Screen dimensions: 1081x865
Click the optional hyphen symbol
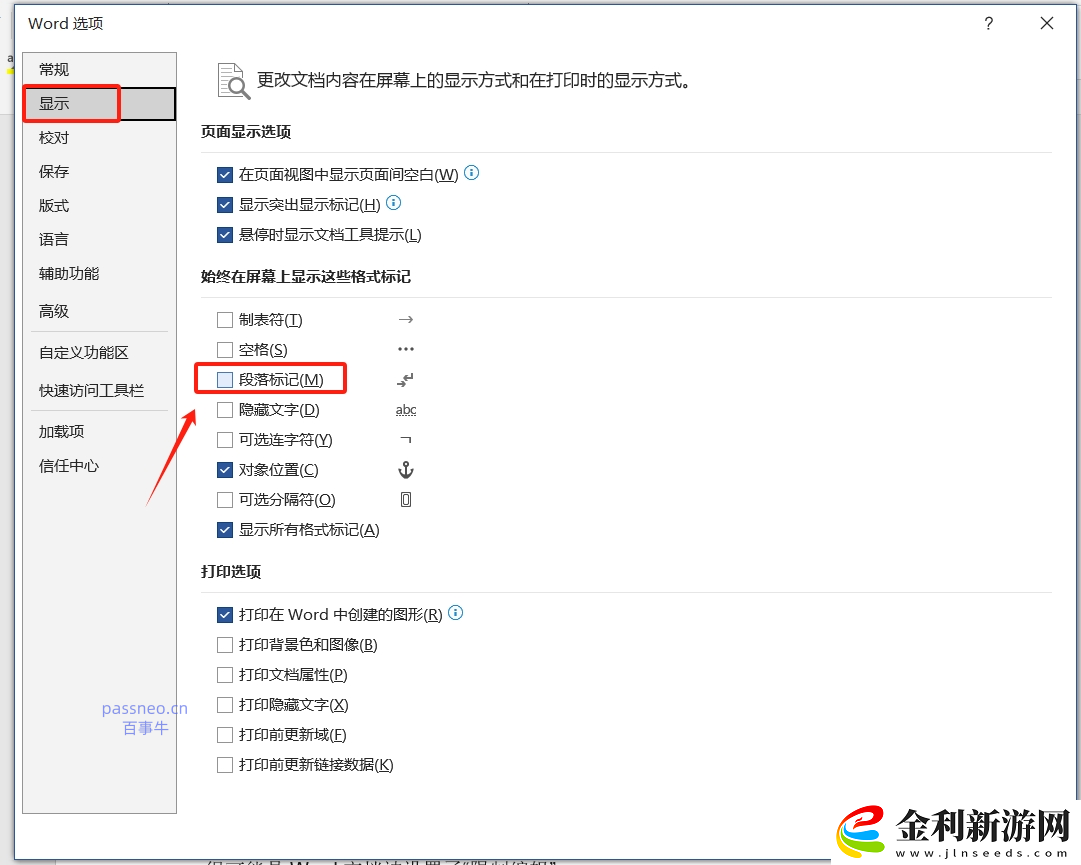(406, 439)
